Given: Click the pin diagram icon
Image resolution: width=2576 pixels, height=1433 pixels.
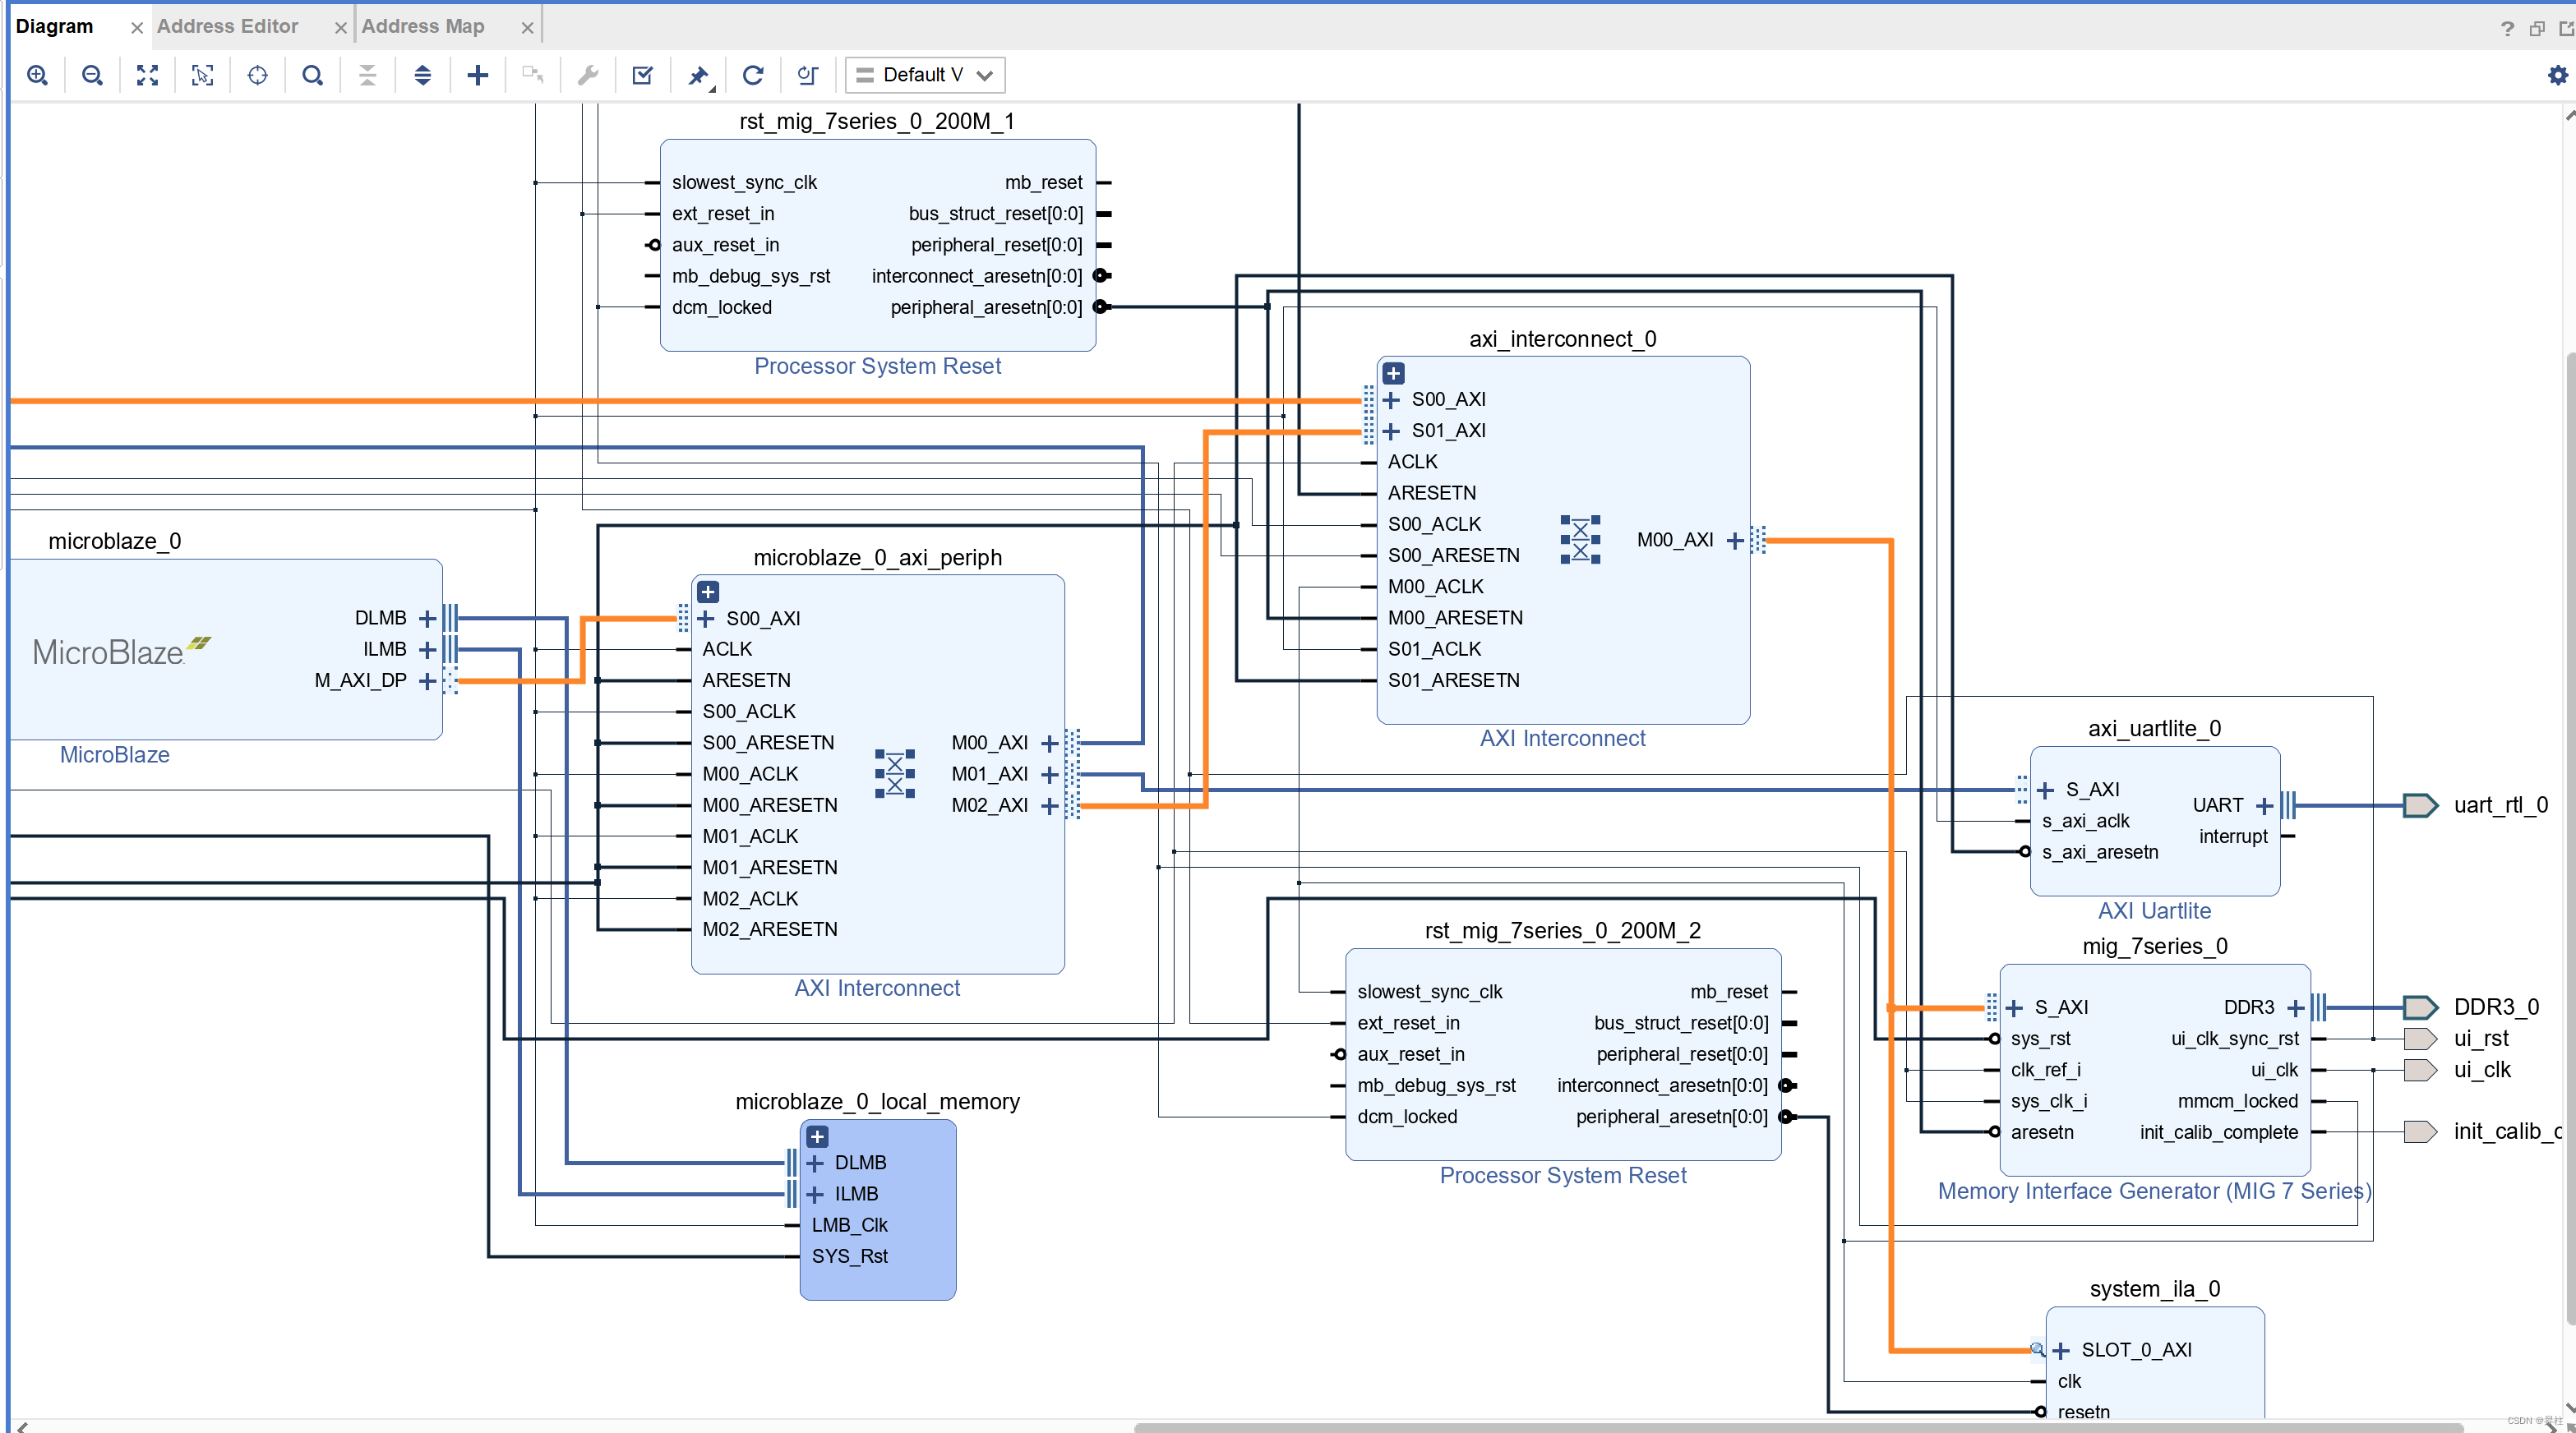Looking at the screenshot, I should [698, 75].
